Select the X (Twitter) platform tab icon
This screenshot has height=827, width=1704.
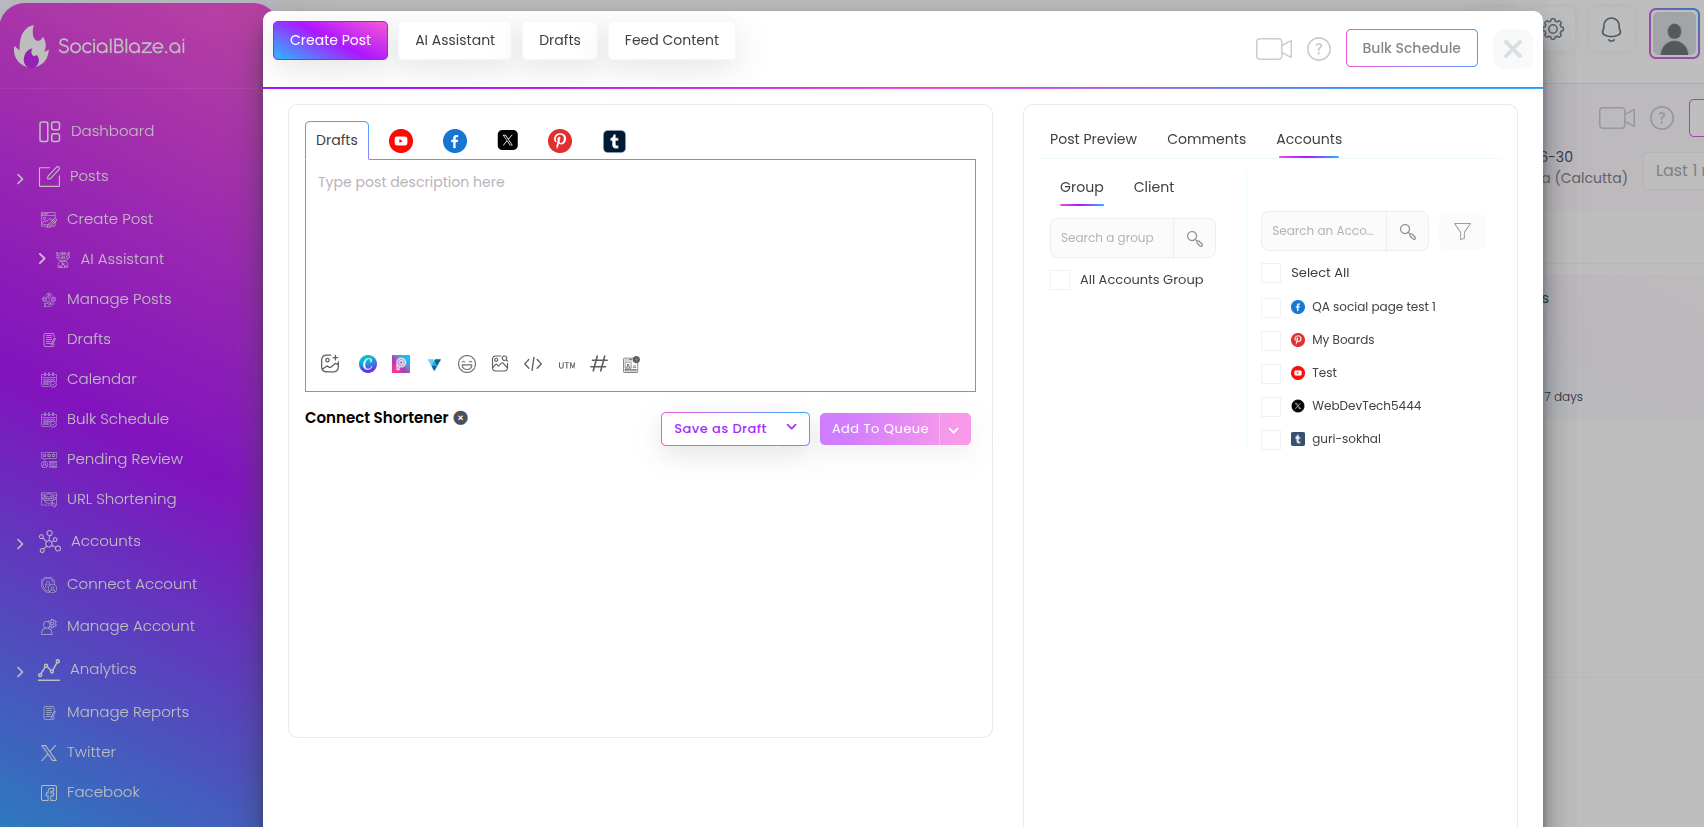pos(508,140)
